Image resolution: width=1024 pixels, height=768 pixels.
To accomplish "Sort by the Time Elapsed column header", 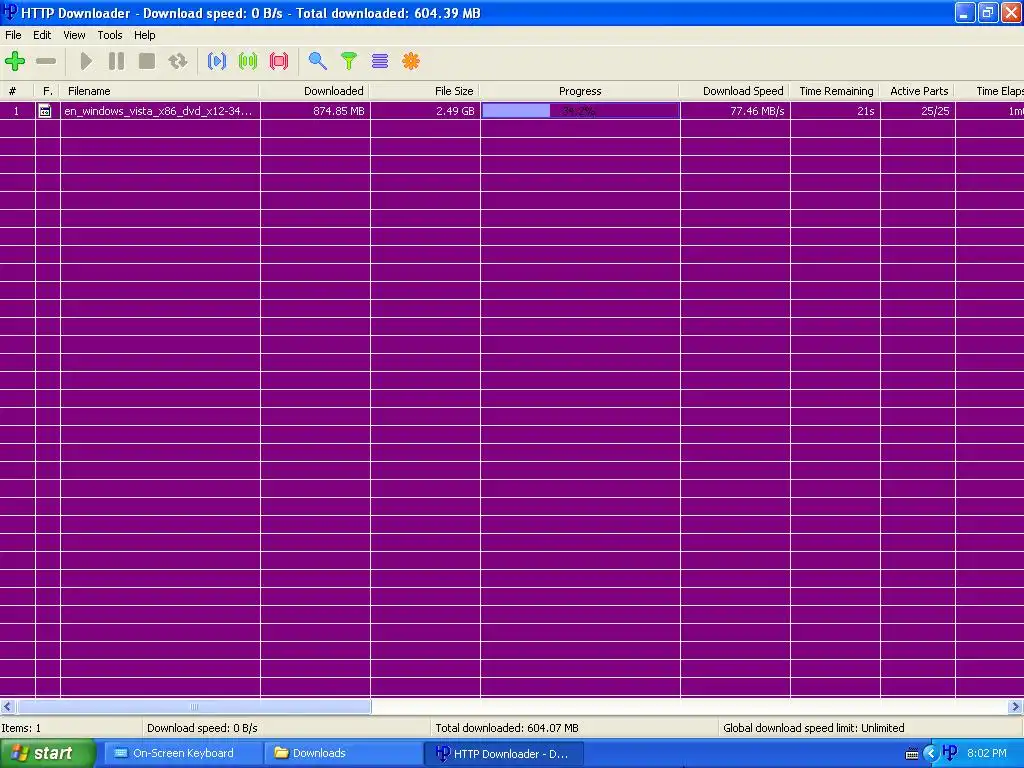I will click(989, 91).
